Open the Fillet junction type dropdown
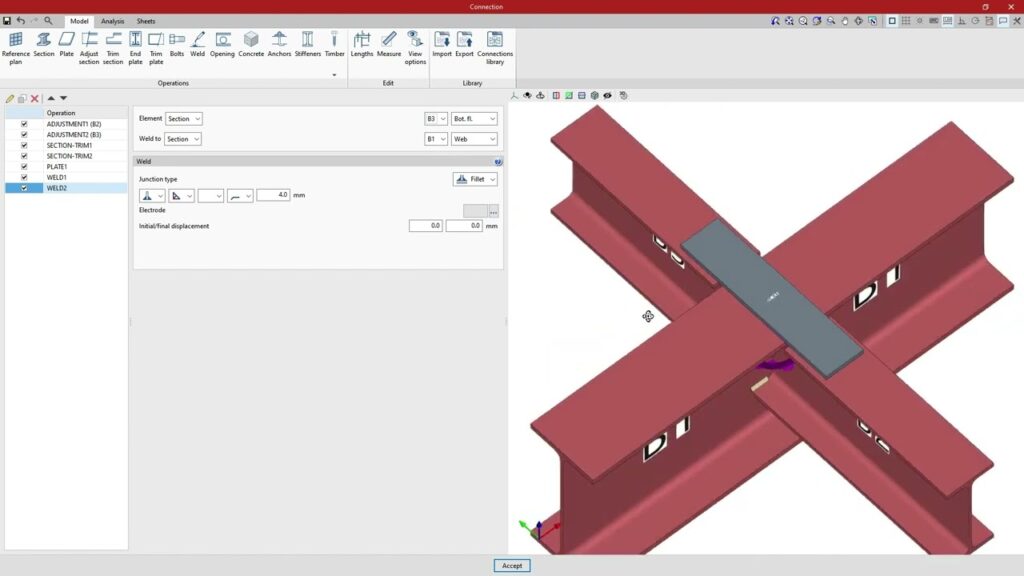The image size is (1024, 576). [x=475, y=179]
